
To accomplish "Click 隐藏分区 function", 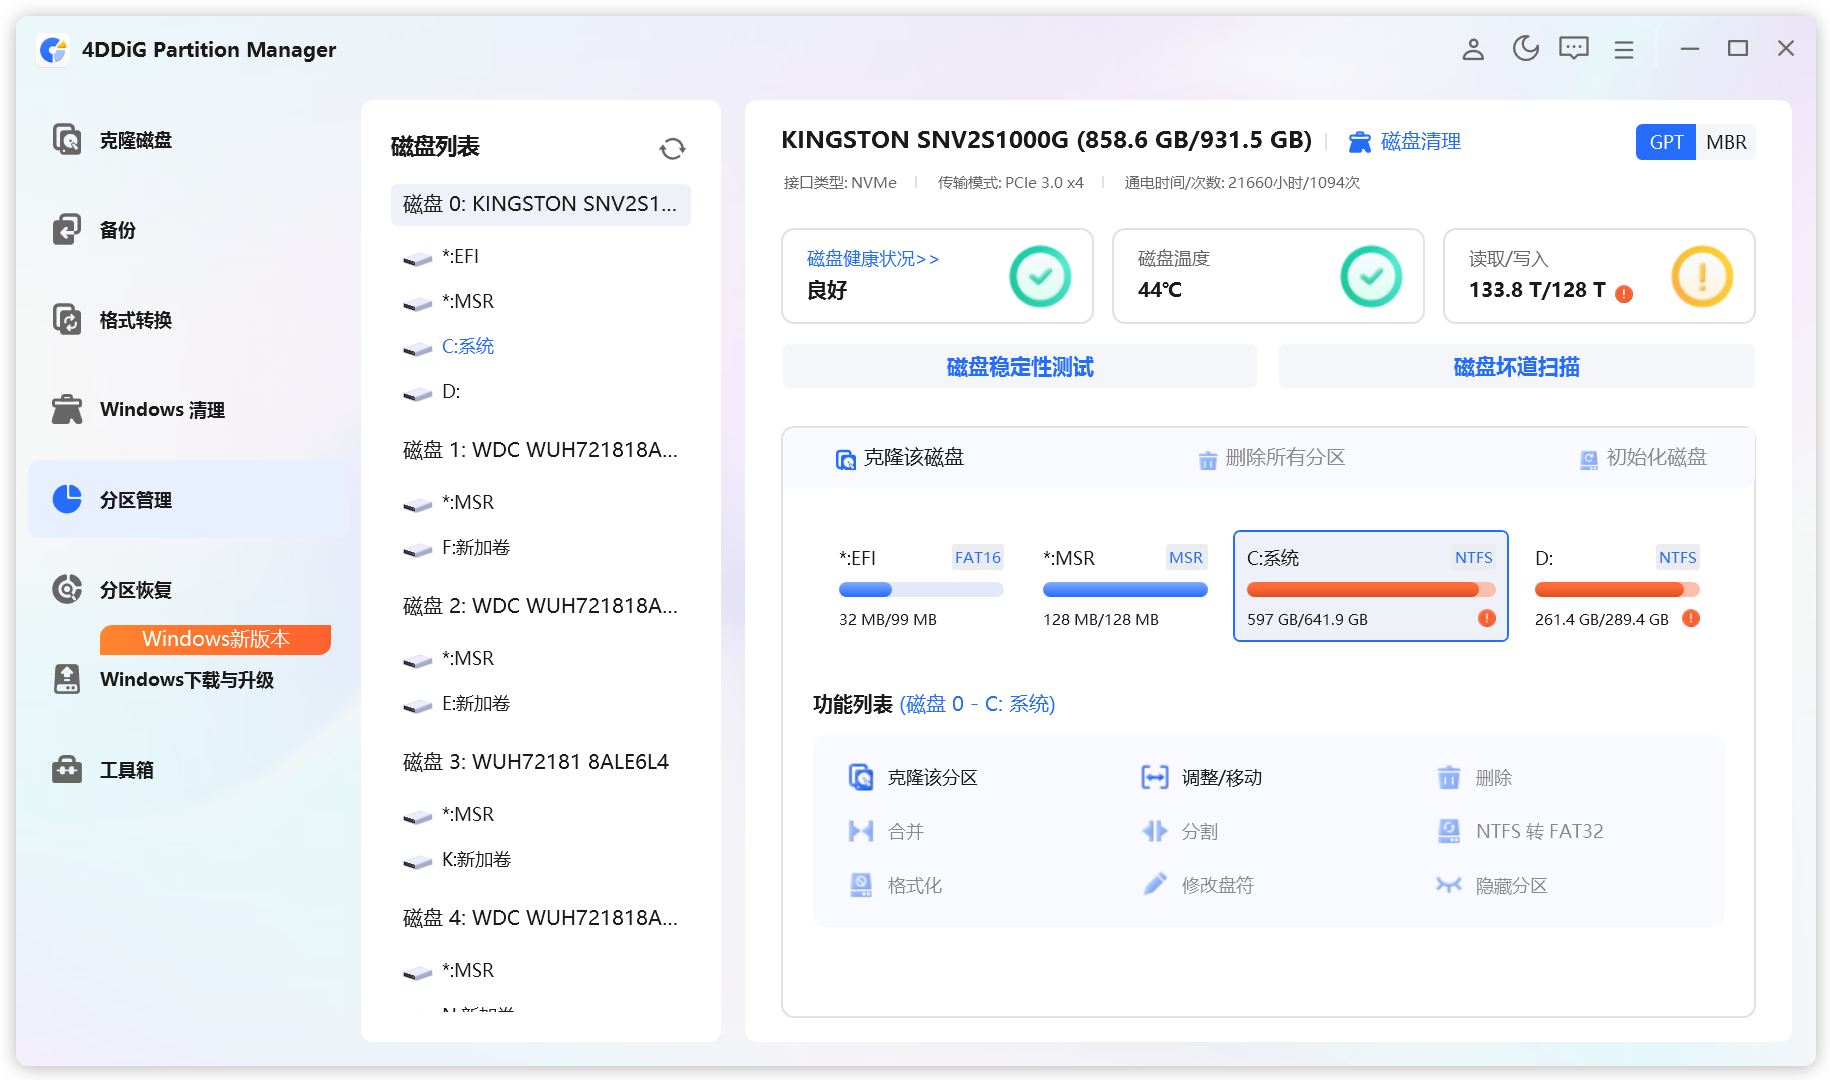I will click(1491, 885).
